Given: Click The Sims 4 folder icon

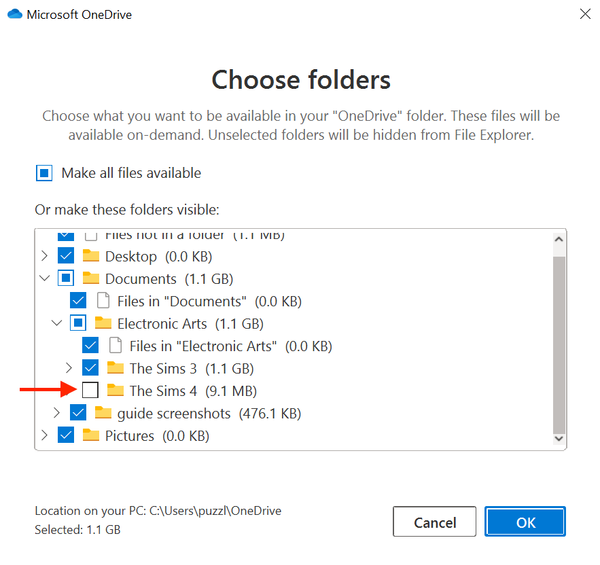Looking at the screenshot, I should [115, 391].
